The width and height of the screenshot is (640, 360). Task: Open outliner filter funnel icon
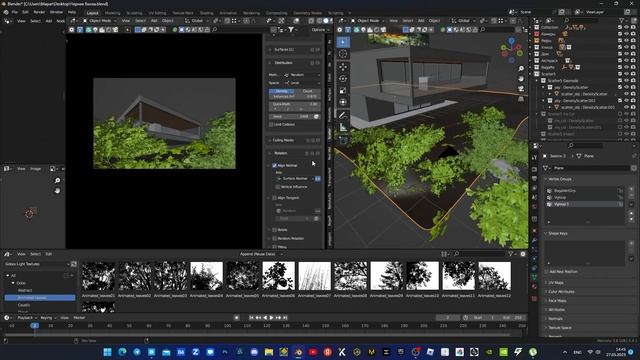(x=622, y=20)
